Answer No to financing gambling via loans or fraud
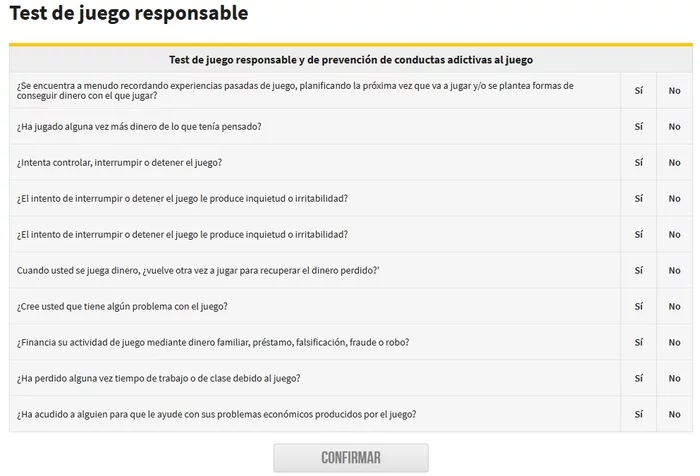The width and height of the screenshot is (700, 476). click(674, 343)
